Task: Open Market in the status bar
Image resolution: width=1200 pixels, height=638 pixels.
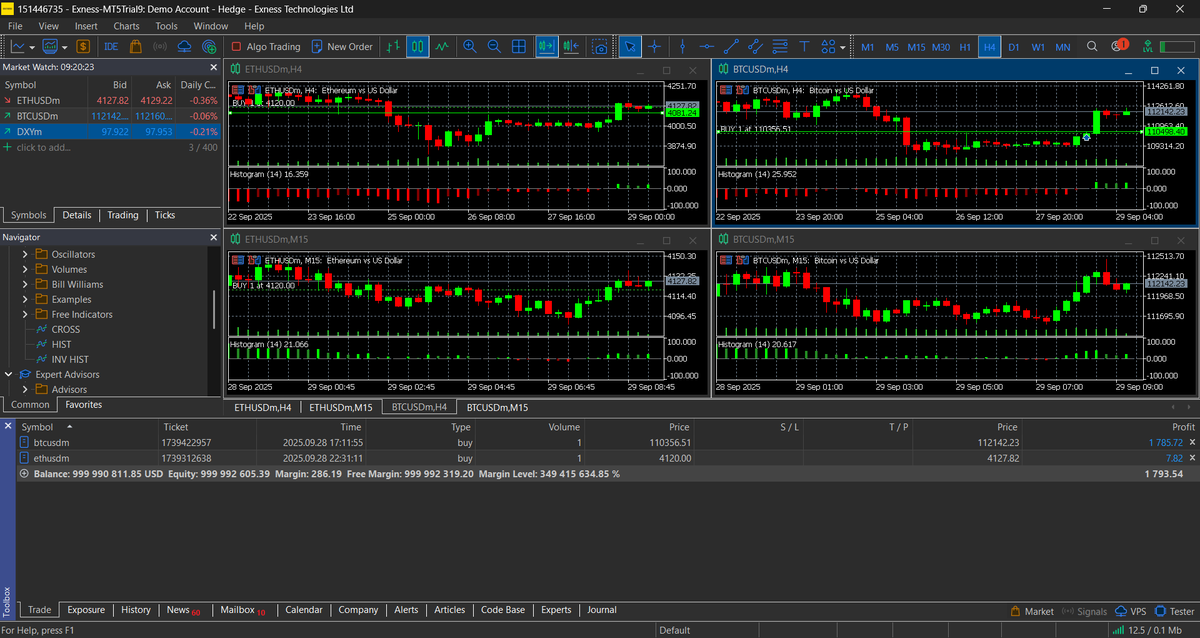Action: coord(1033,611)
